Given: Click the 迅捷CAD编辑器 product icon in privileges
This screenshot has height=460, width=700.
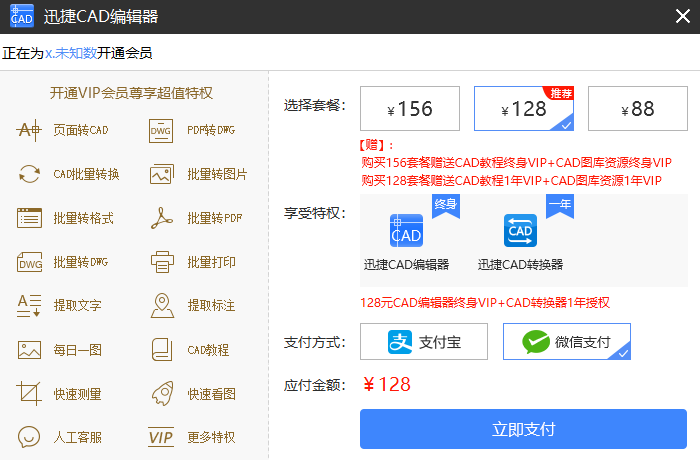Looking at the screenshot, I should click(x=406, y=230).
